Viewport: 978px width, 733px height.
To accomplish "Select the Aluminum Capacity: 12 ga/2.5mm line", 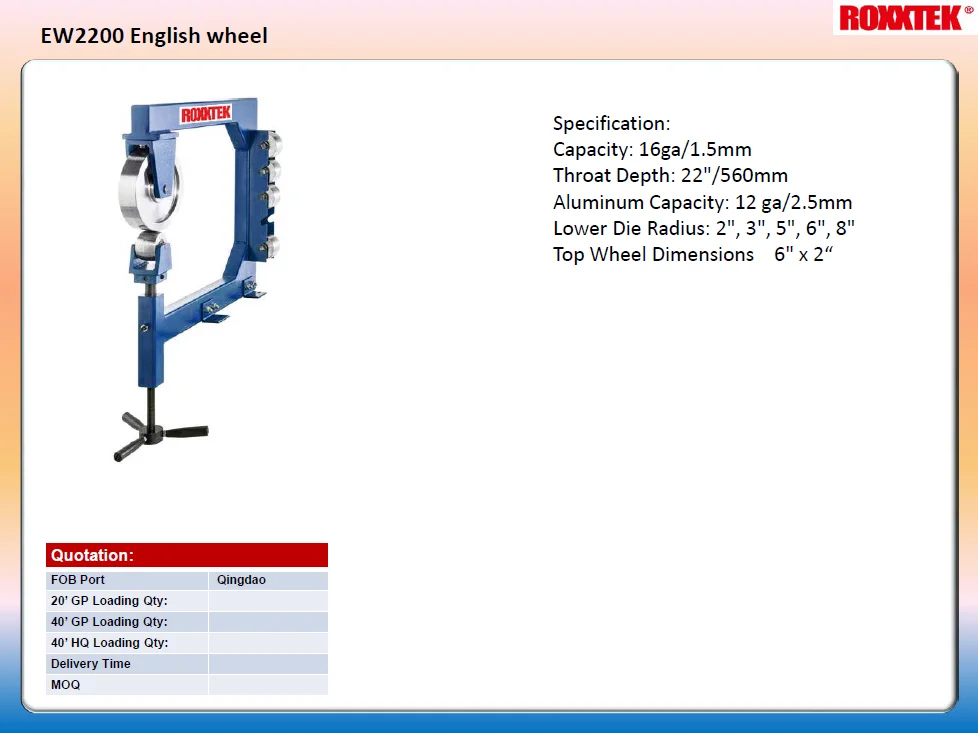I will (702, 202).
